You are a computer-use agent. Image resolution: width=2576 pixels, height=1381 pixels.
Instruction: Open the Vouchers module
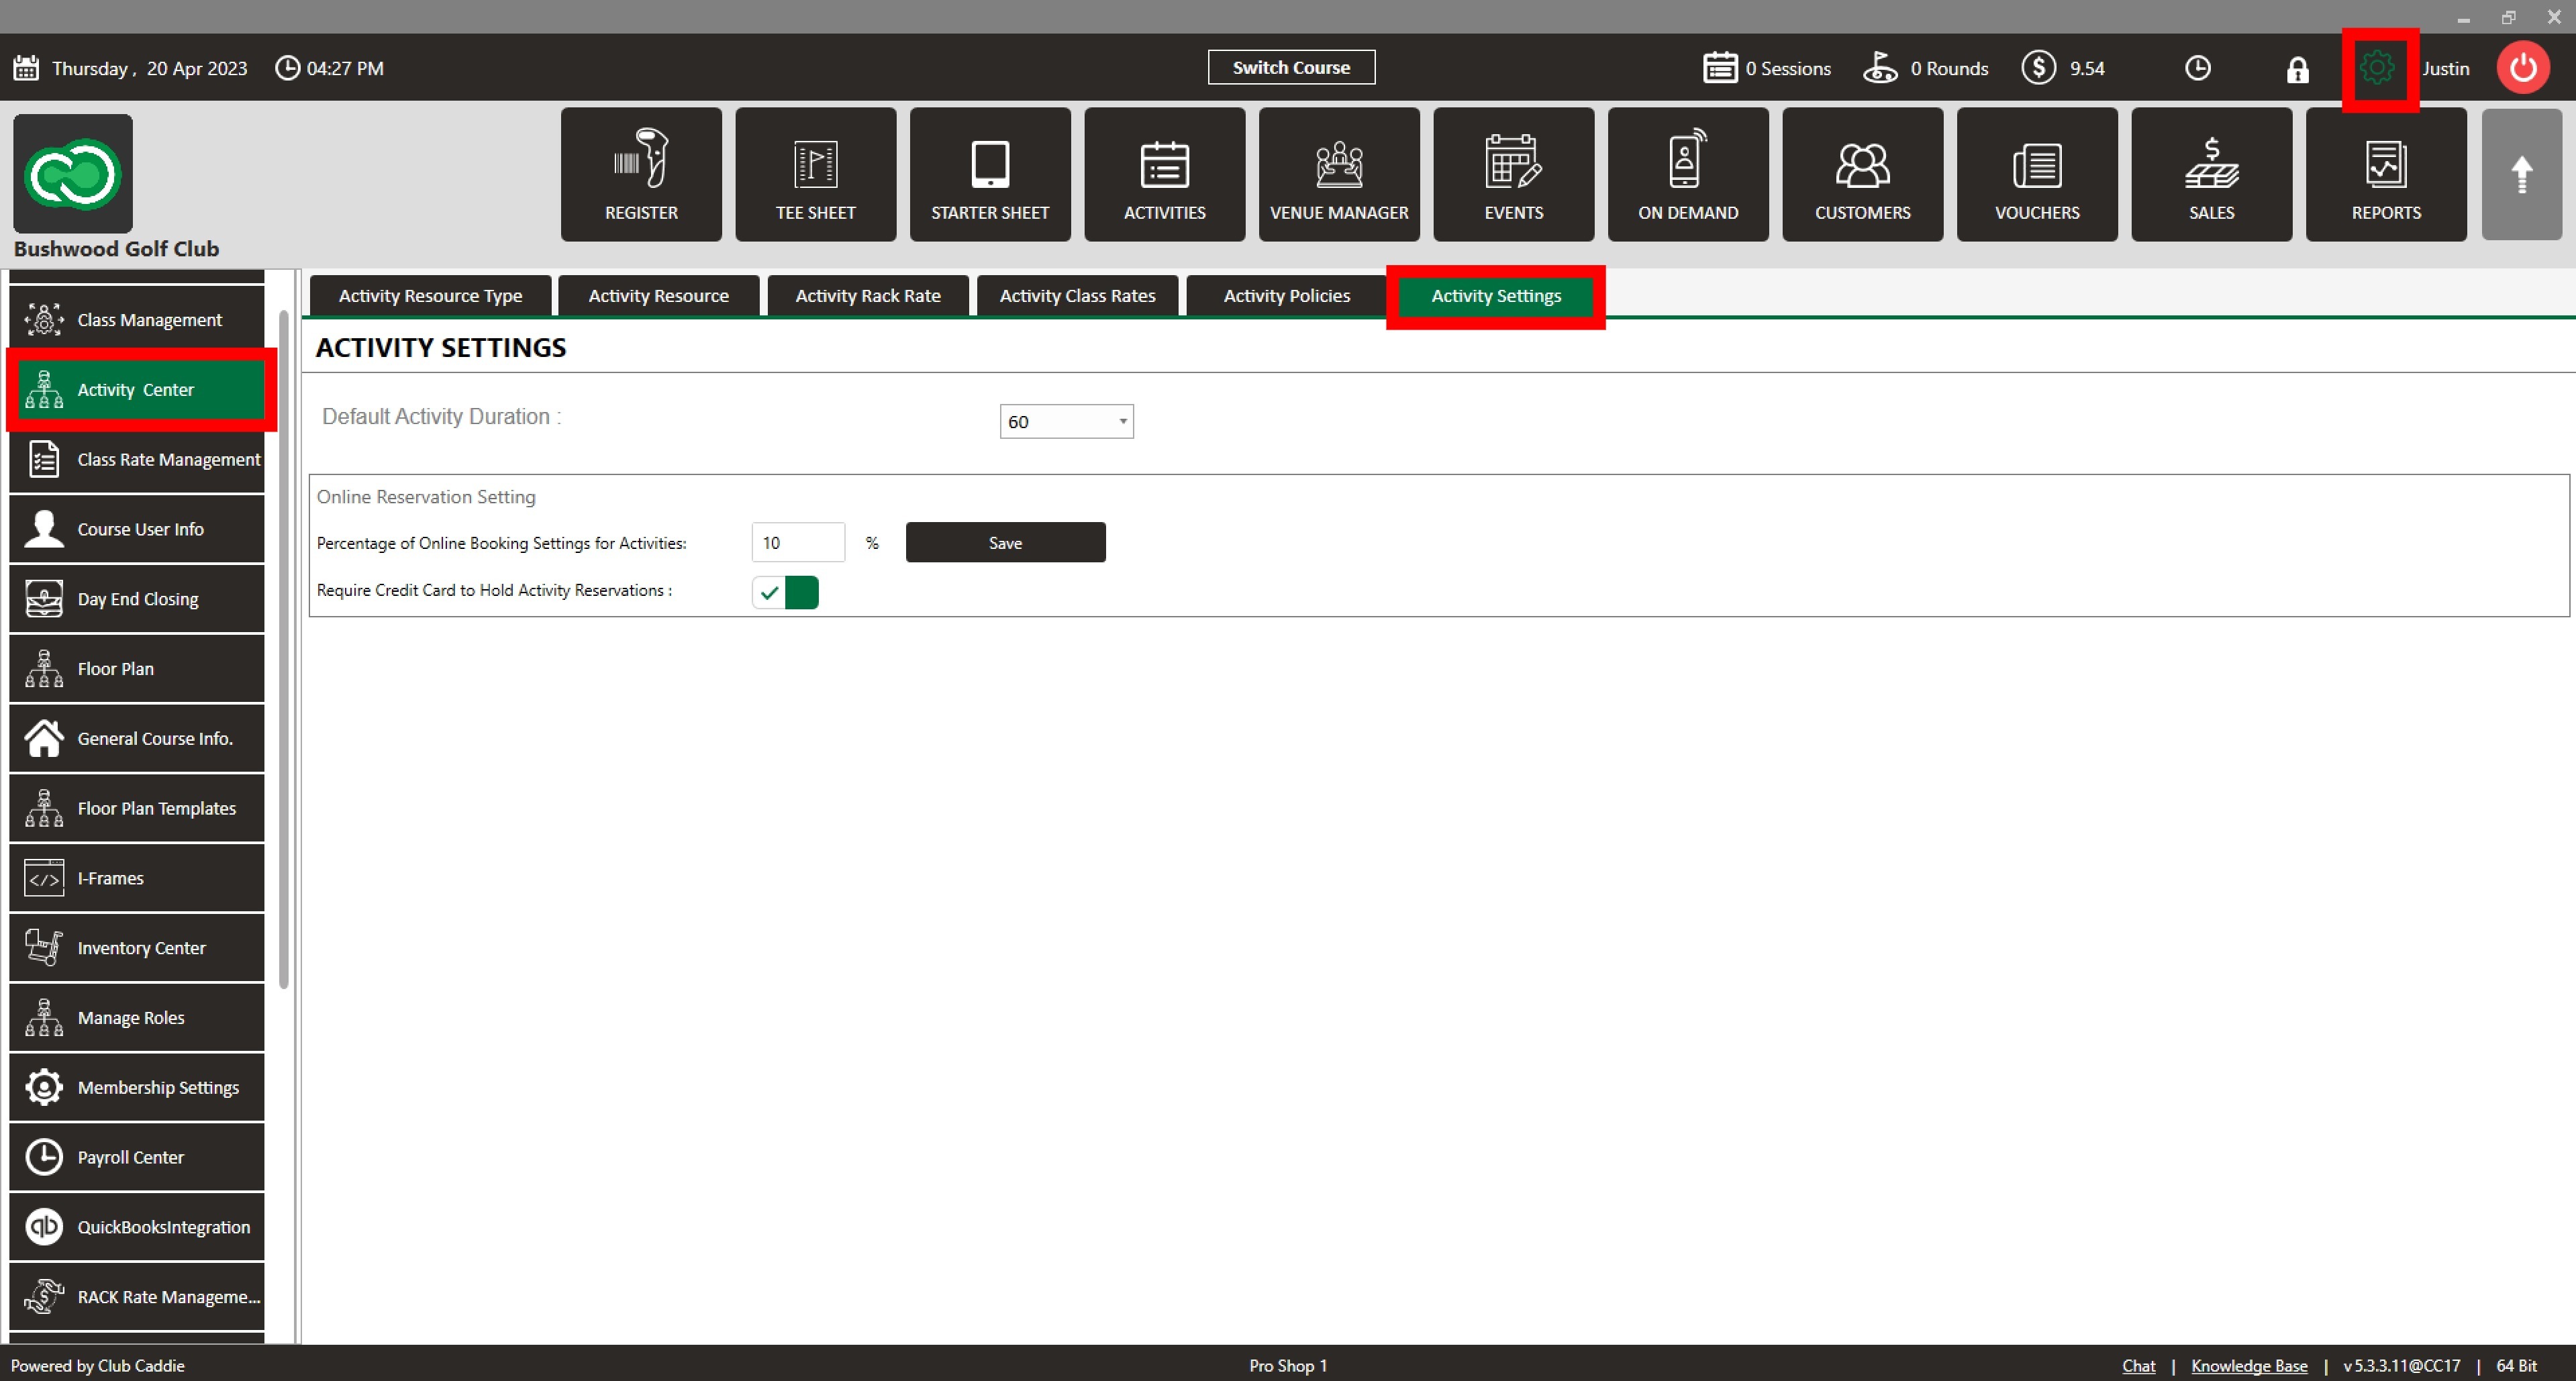pos(2037,174)
